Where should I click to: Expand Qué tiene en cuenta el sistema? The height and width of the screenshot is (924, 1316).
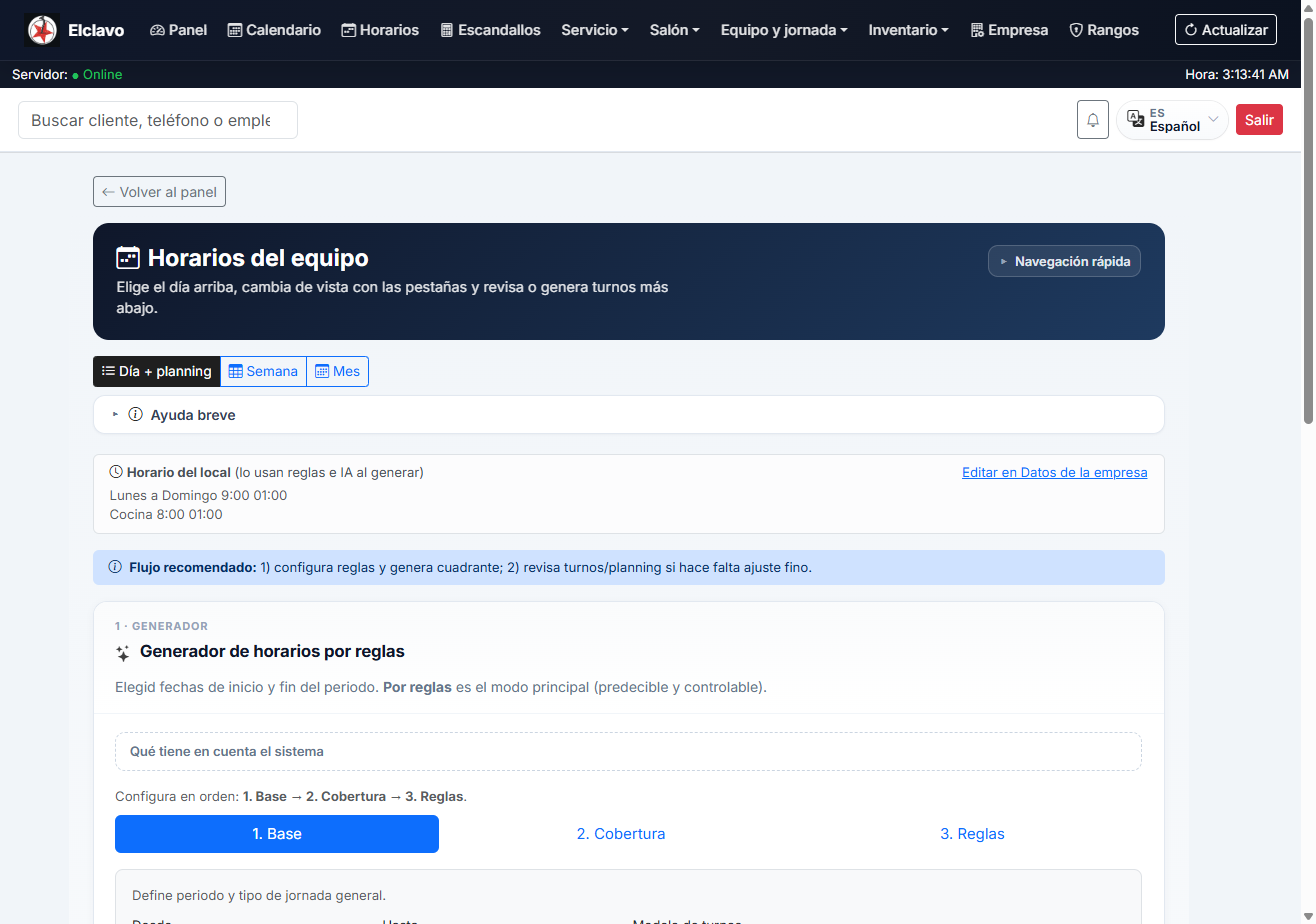pos(628,751)
